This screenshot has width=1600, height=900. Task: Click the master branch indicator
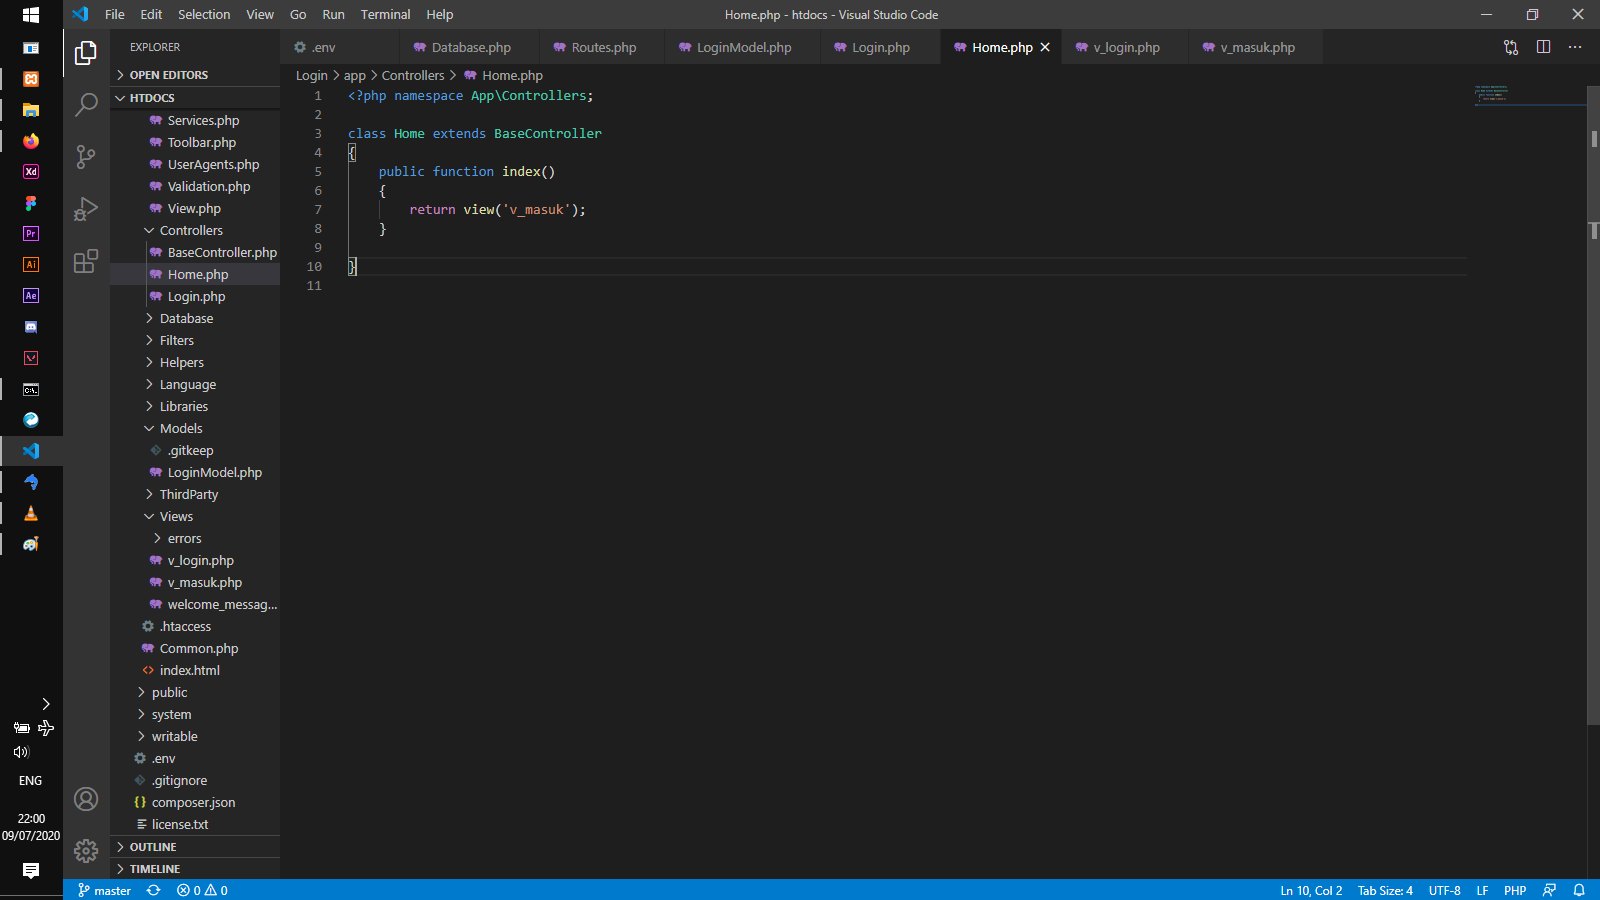(x=105, y=890)
